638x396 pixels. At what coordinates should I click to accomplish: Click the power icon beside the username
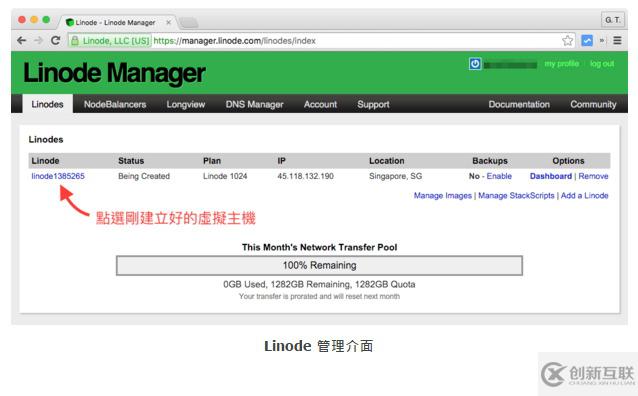coord(475,64)
